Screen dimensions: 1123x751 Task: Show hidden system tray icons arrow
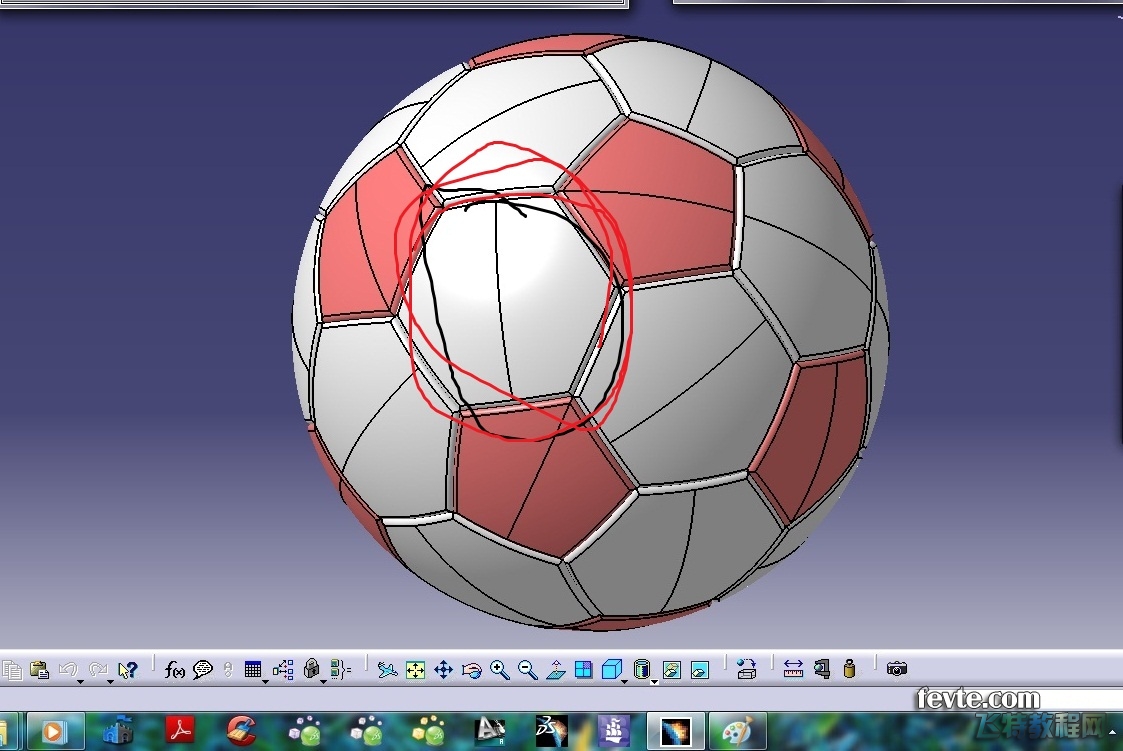(x=1112, y=732)
